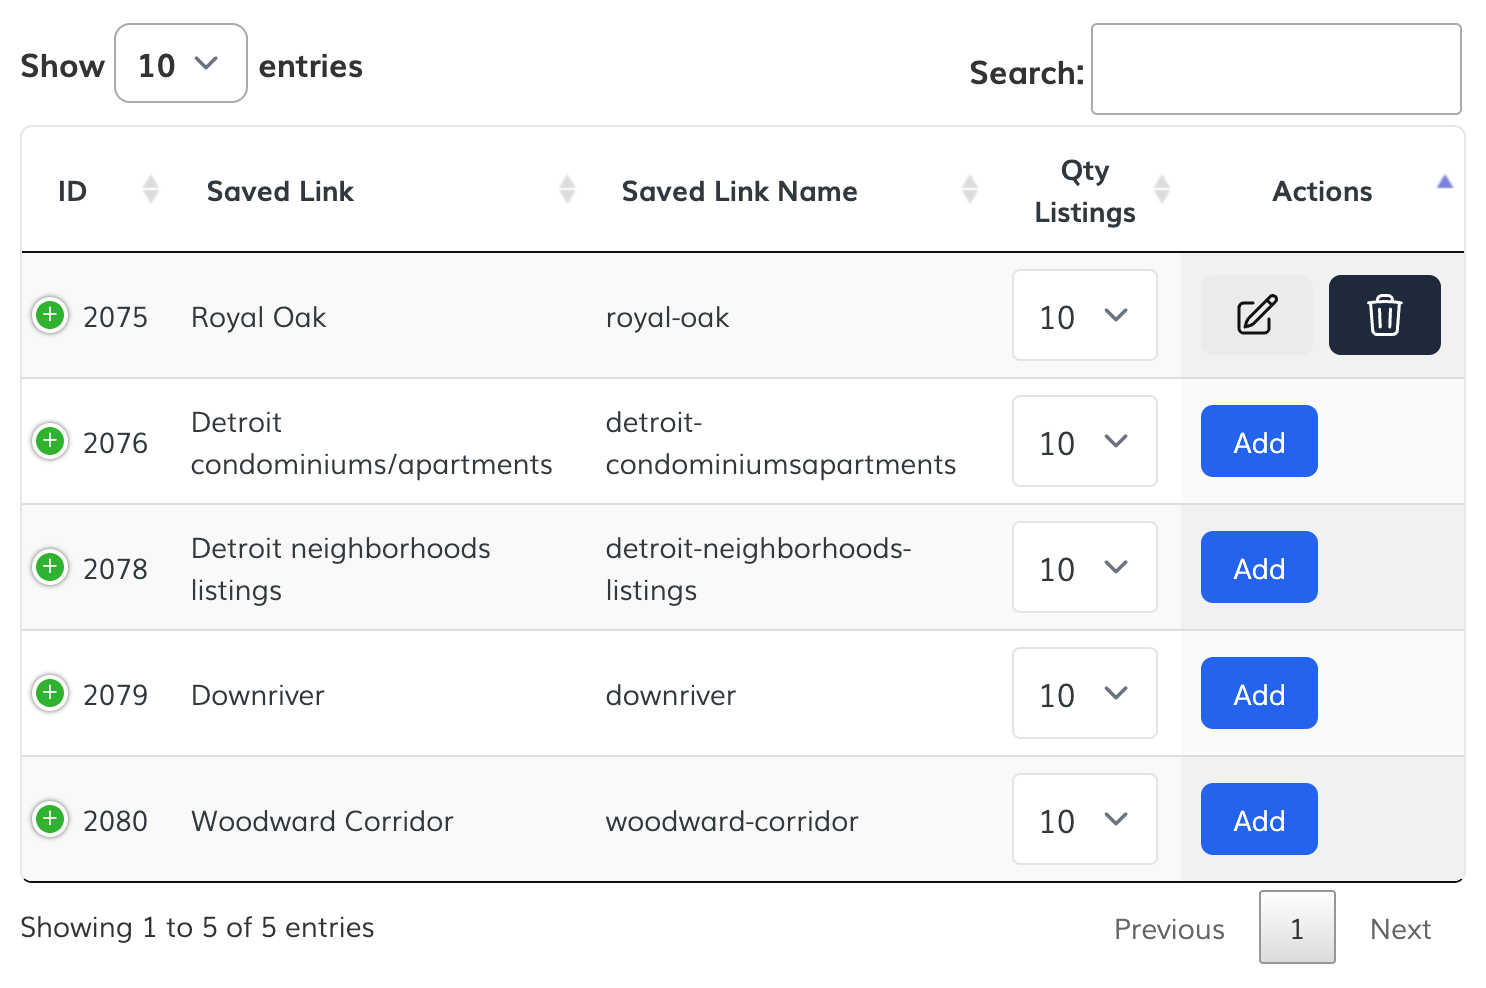This screenshot has width=1486, height=988.
Task: Expand row 2076 with green plus icon
Action: pyautogui.click(x=50, y=441)
